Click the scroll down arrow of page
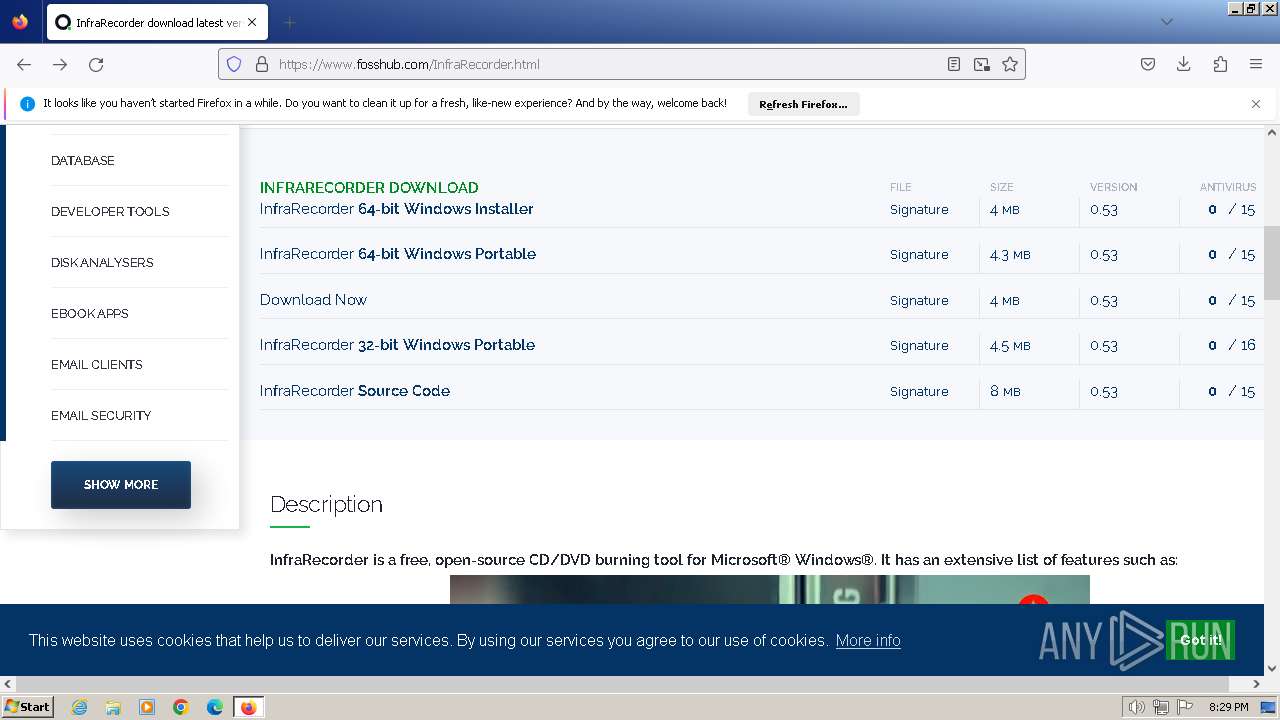Screen dimensions: 1280x720 click(1272, 668)
